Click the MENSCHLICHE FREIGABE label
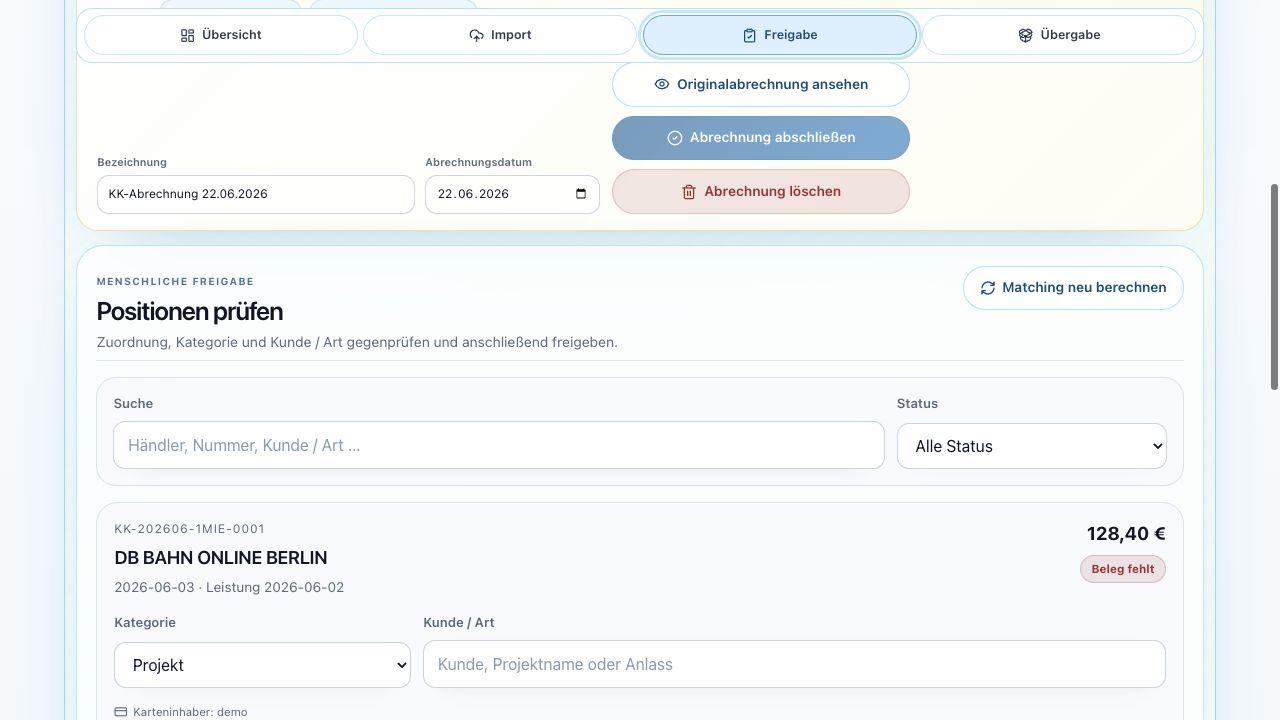Image resolution: width=1280 pixels, height=720 pixels. (175, 282)
